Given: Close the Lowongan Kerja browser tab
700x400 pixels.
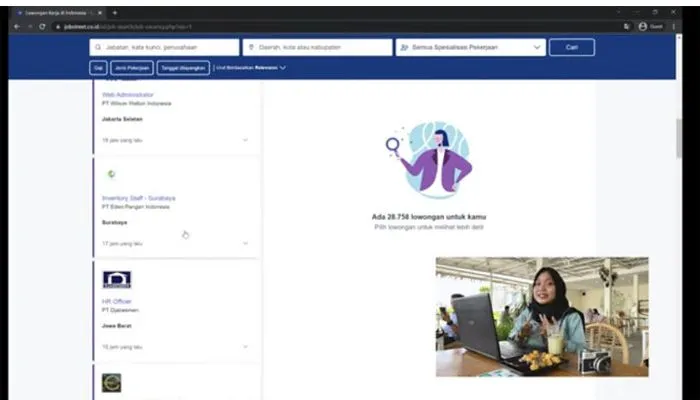Looking at the screenshot, I should pyautogui.click(x=100, y=13).
